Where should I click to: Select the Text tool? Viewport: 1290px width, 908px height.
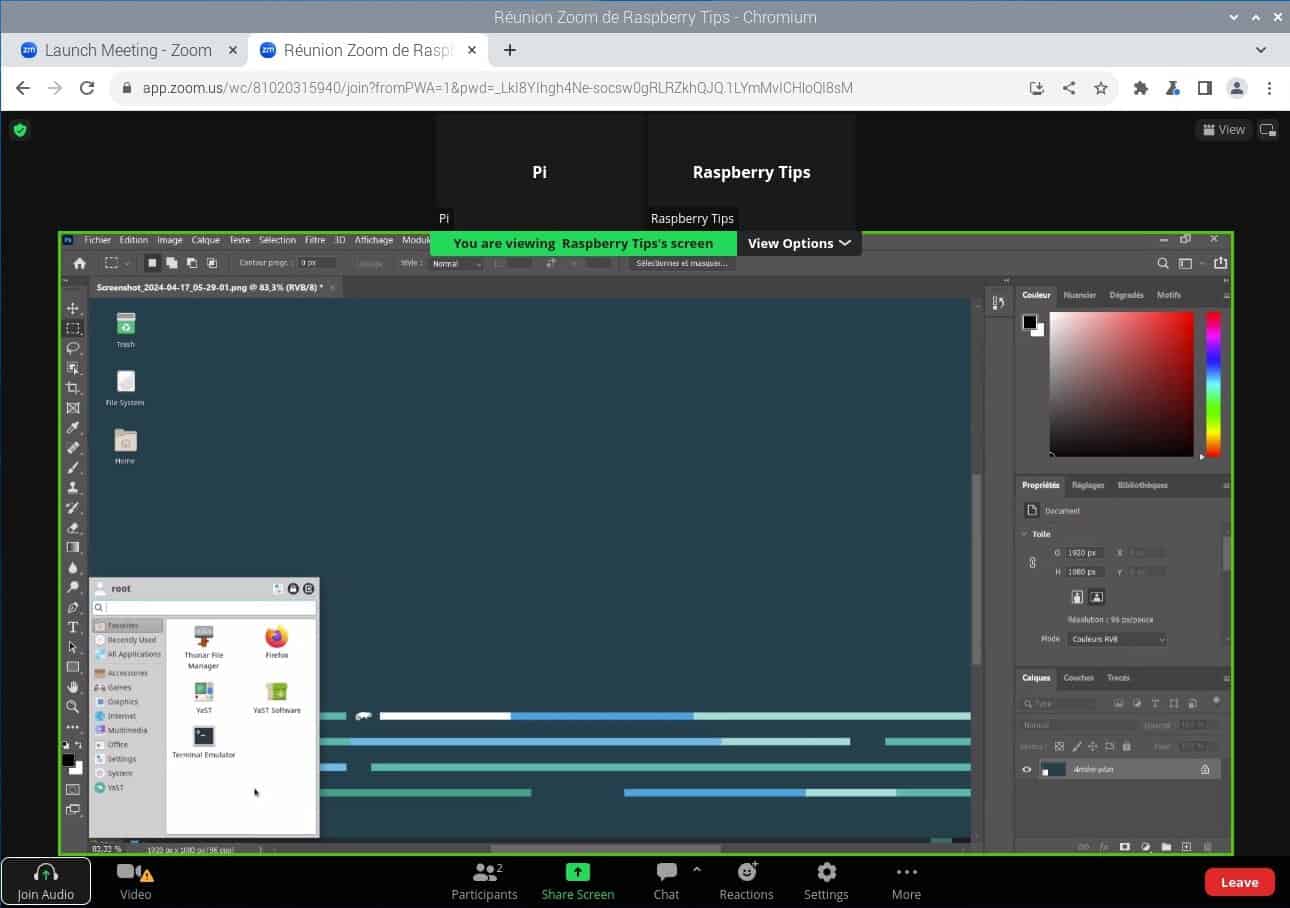point(73,627)
